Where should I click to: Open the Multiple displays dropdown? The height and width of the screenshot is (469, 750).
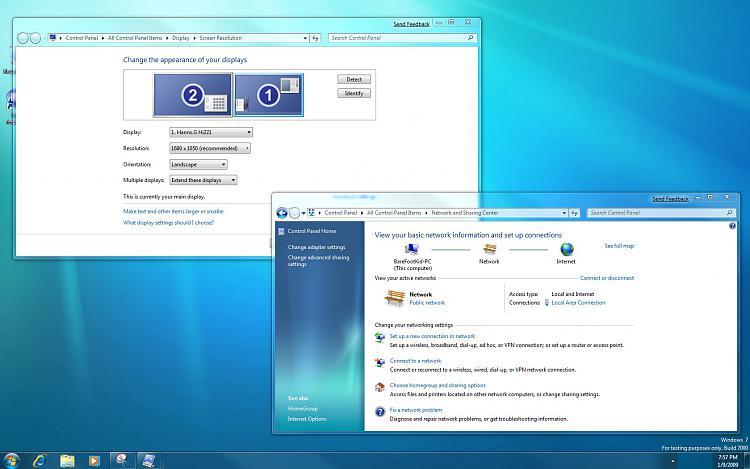click(203, 180)
